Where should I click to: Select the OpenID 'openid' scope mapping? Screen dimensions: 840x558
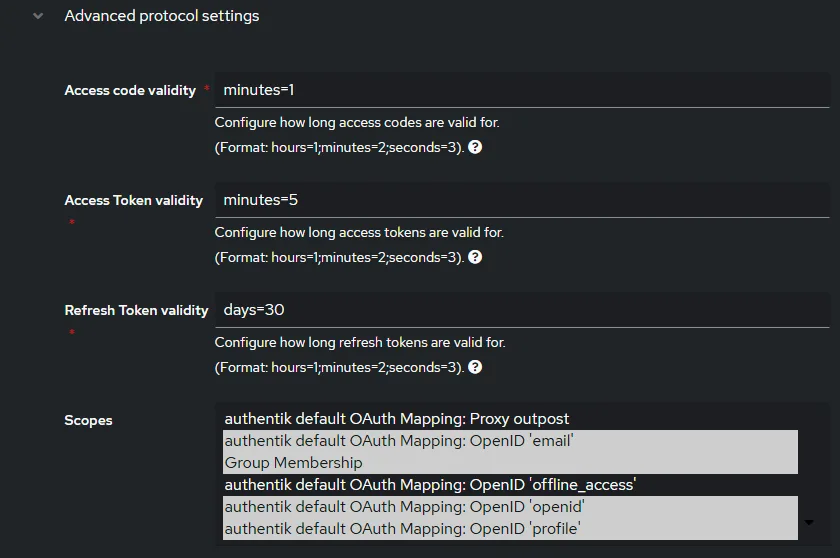coord(404,507)
